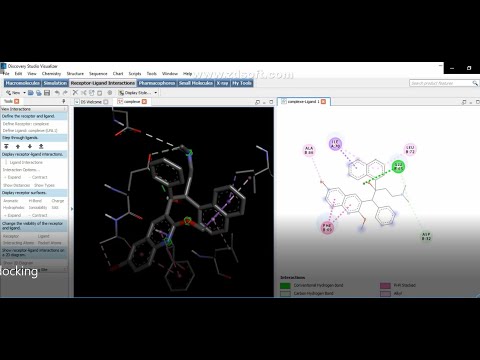Click H-Bond surface option
The image size is (480, 360).
[35, 201]
